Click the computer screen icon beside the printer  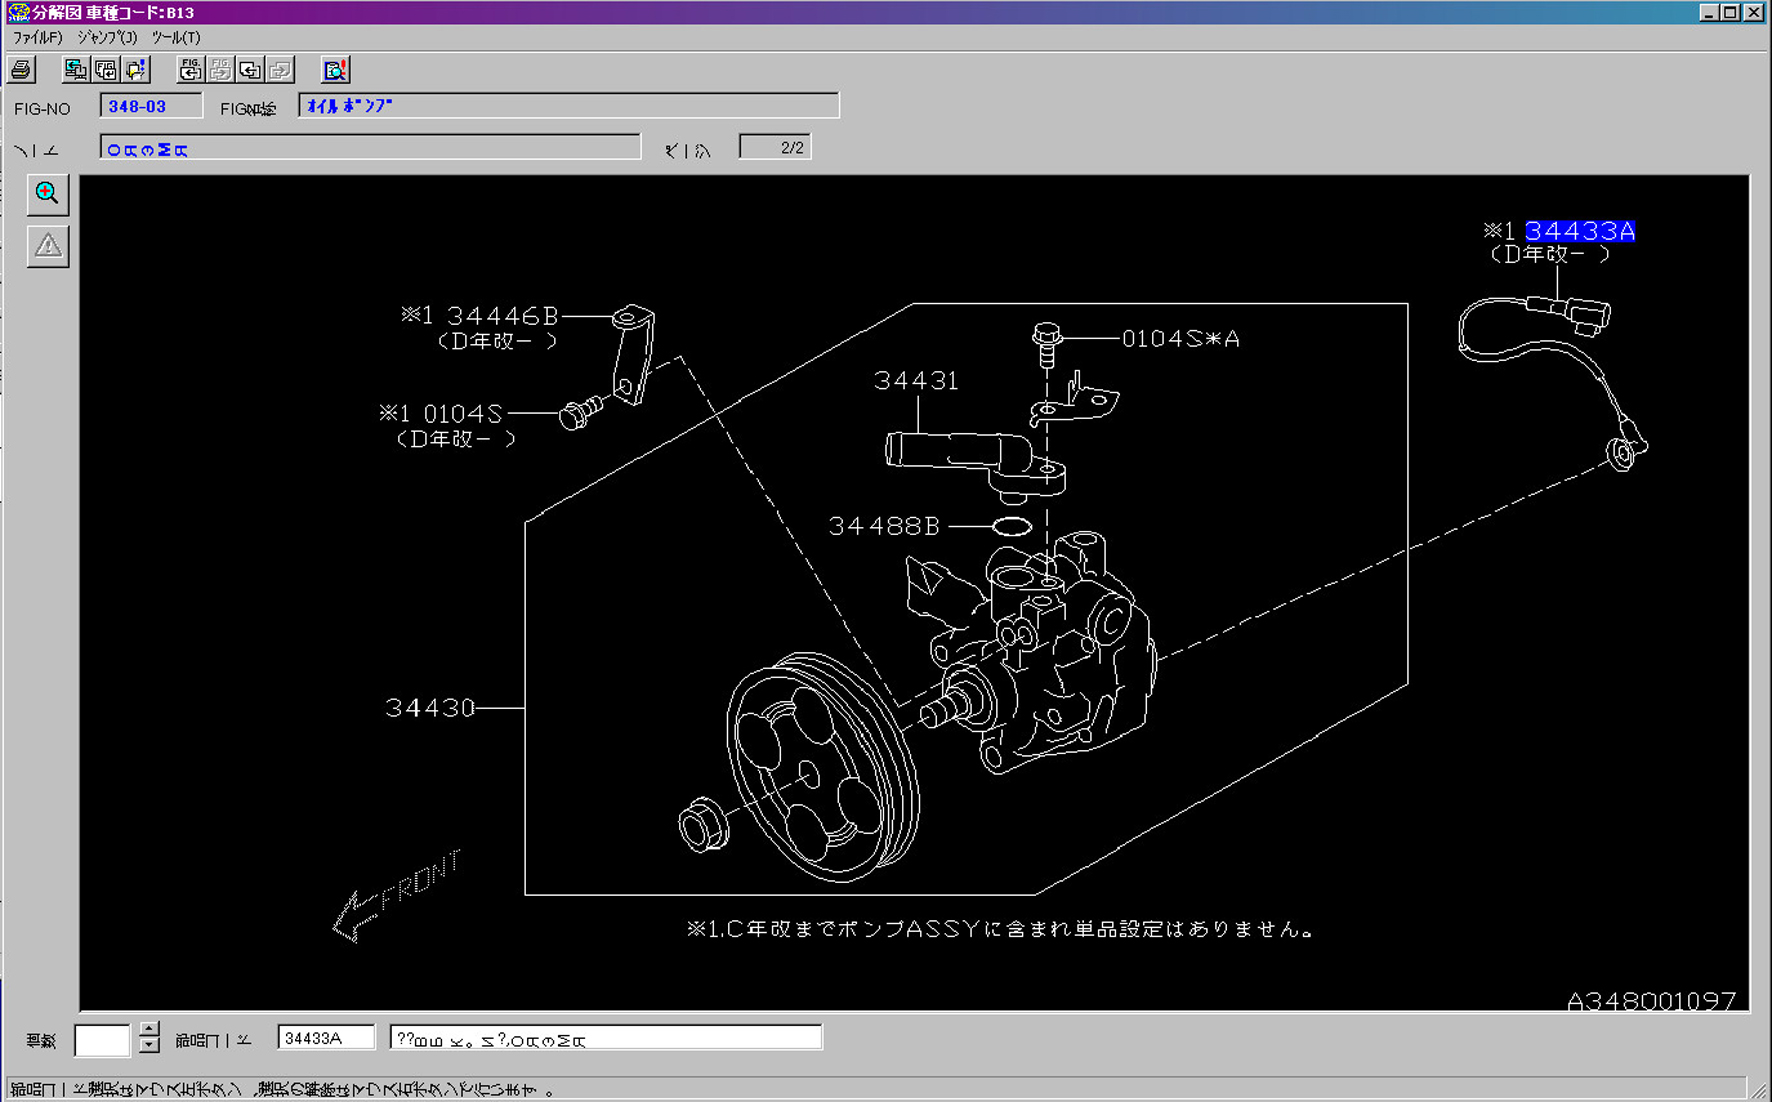pos(75,70)
